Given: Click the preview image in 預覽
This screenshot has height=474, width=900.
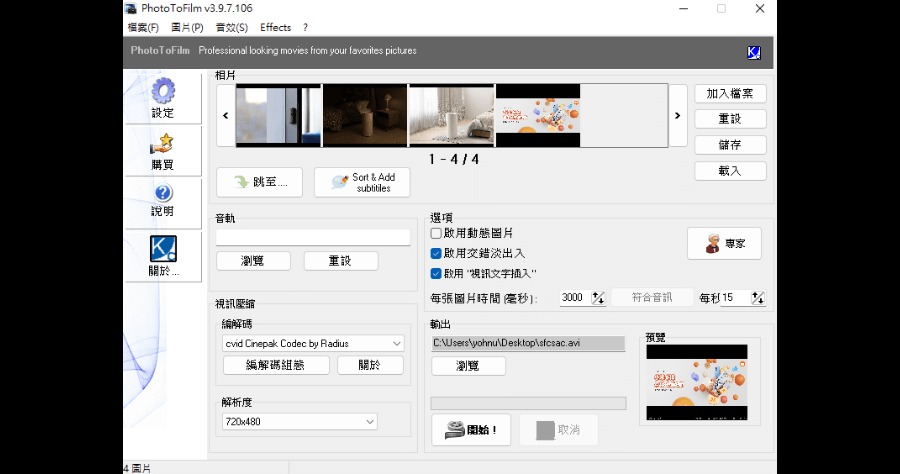Looking at the screenshot, I should point(697,382).
